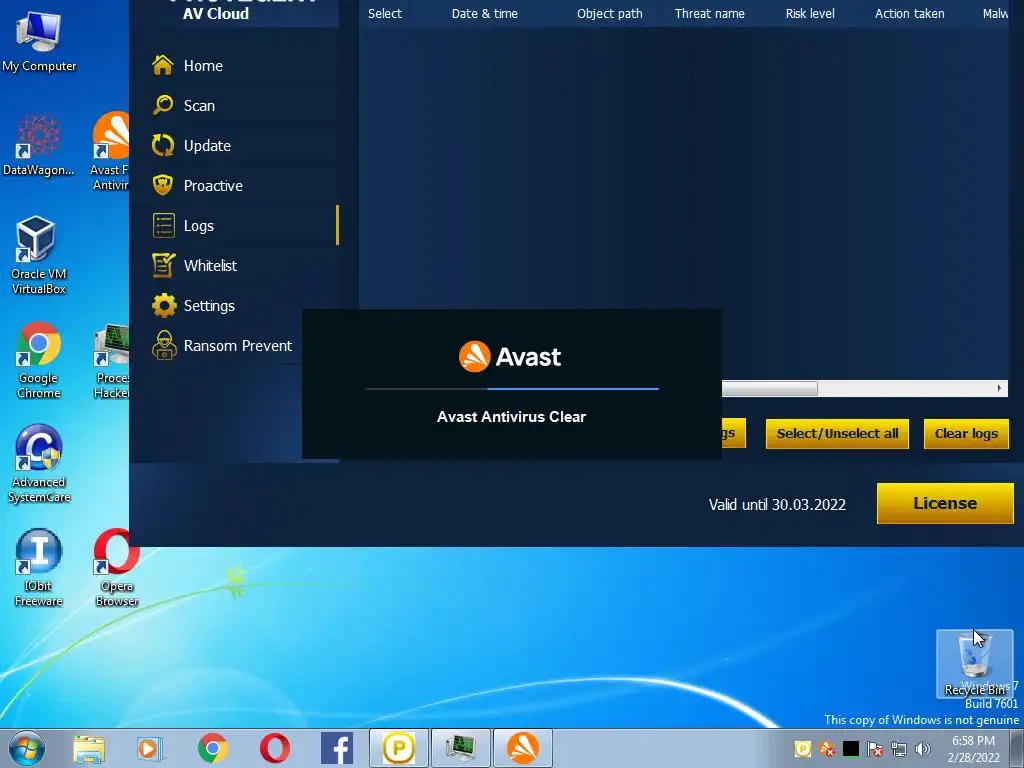Select the DataWagon desktop shortcut
Screen dimensions: 1024x768
coord(39,144)
